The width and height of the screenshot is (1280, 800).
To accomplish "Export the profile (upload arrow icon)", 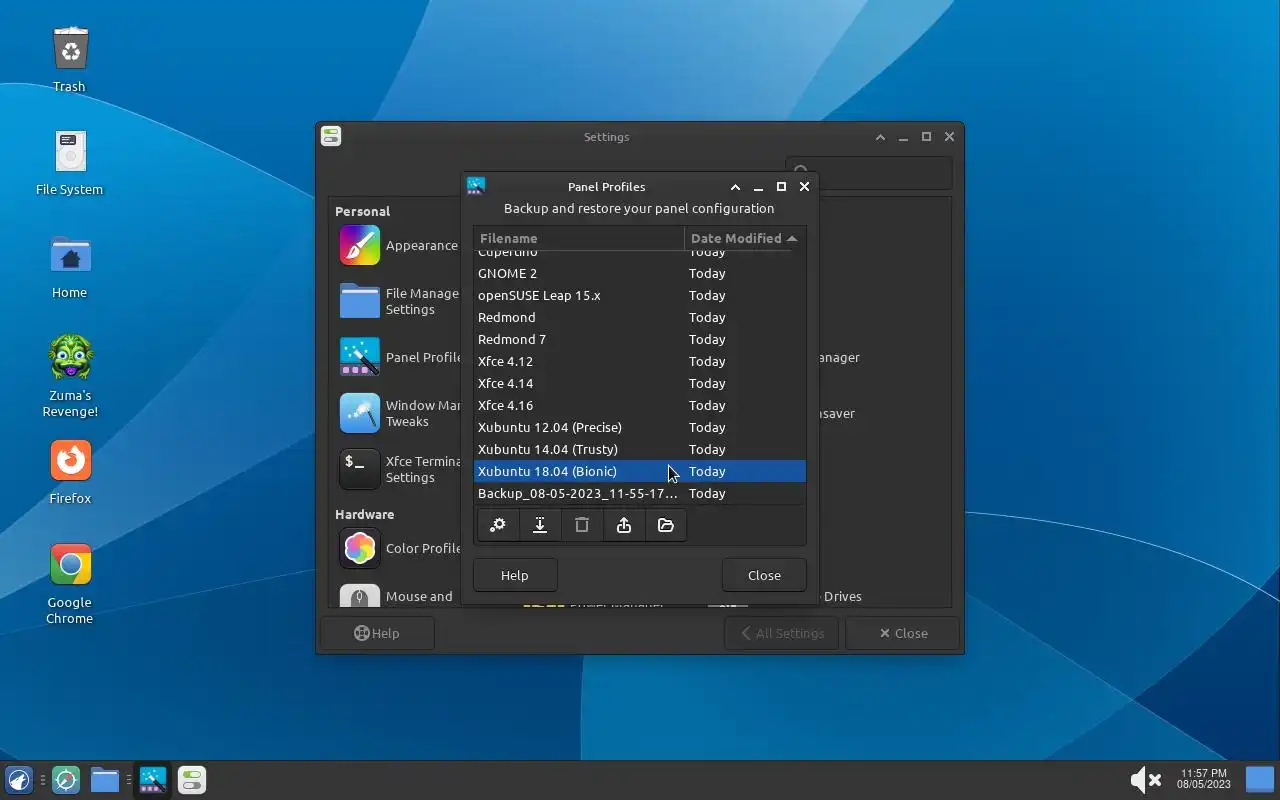I will coord(624,525).
